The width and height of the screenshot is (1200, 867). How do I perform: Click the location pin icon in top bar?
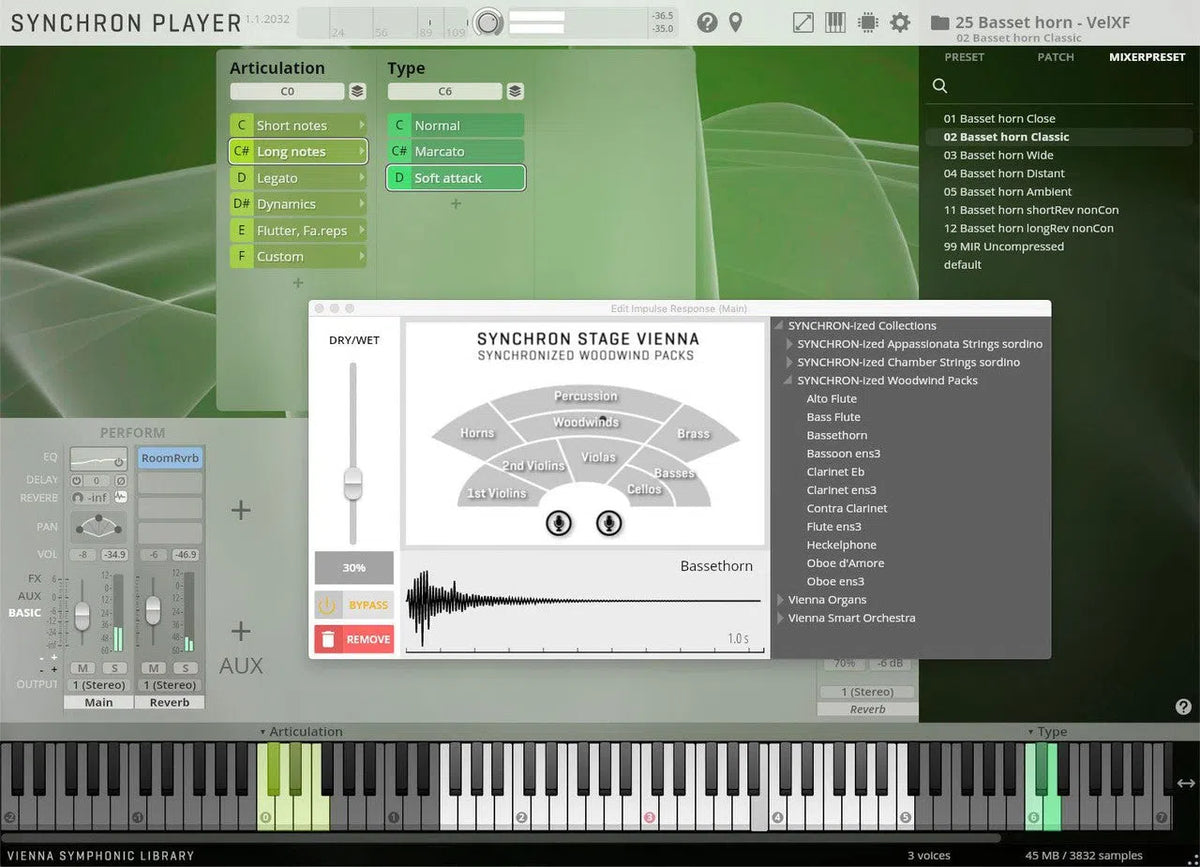pos(736,22)
